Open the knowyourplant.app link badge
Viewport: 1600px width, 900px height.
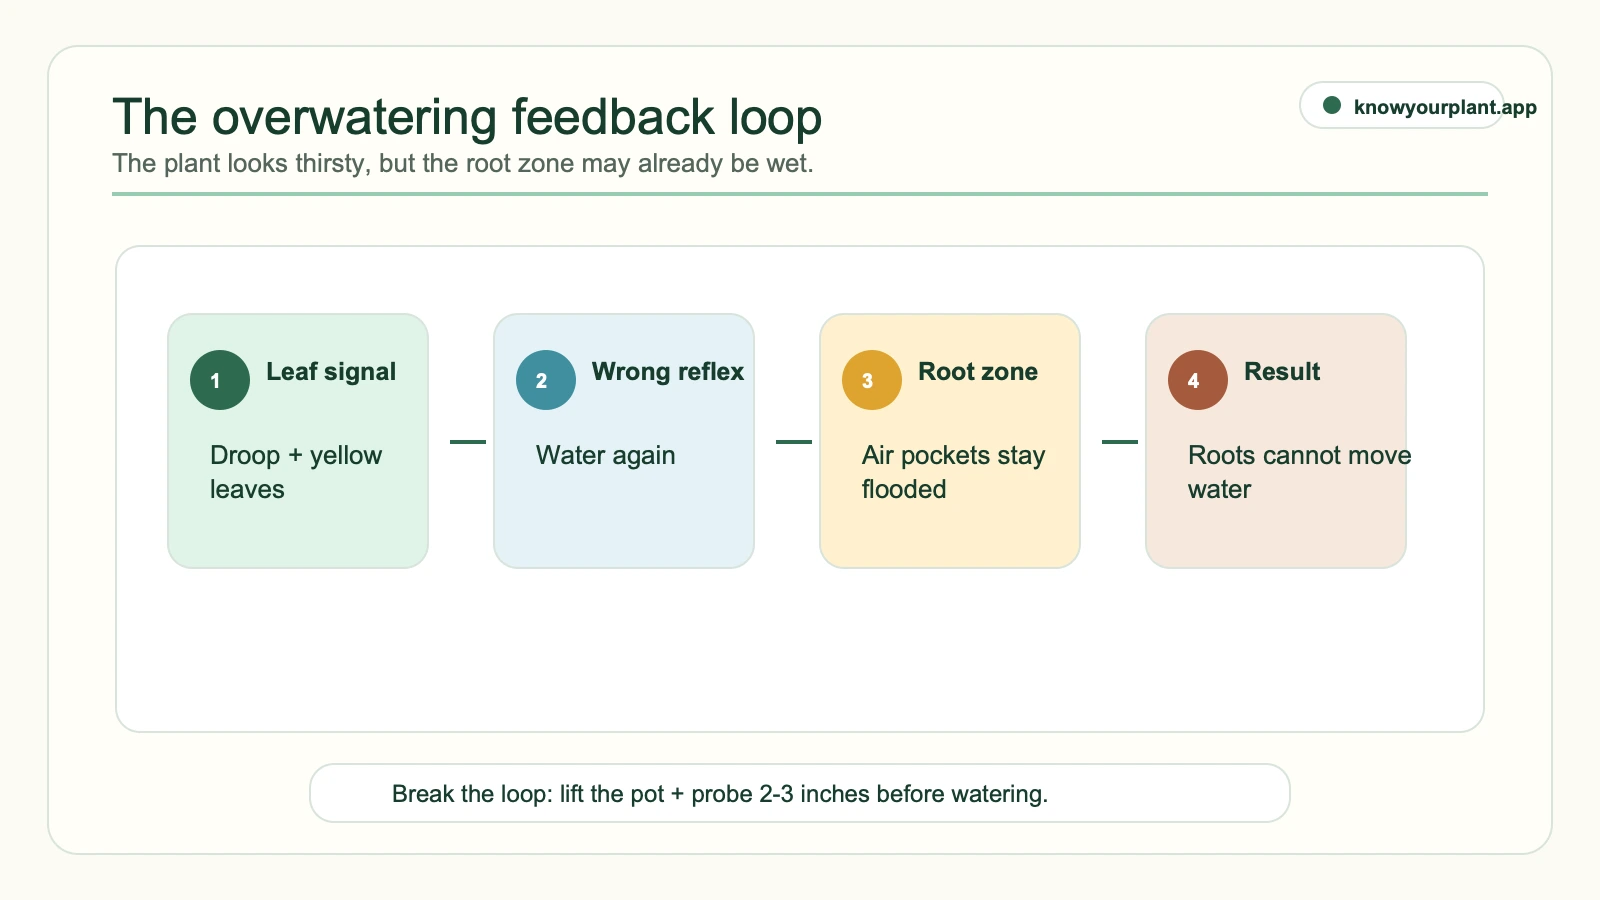coord(1402,105)
